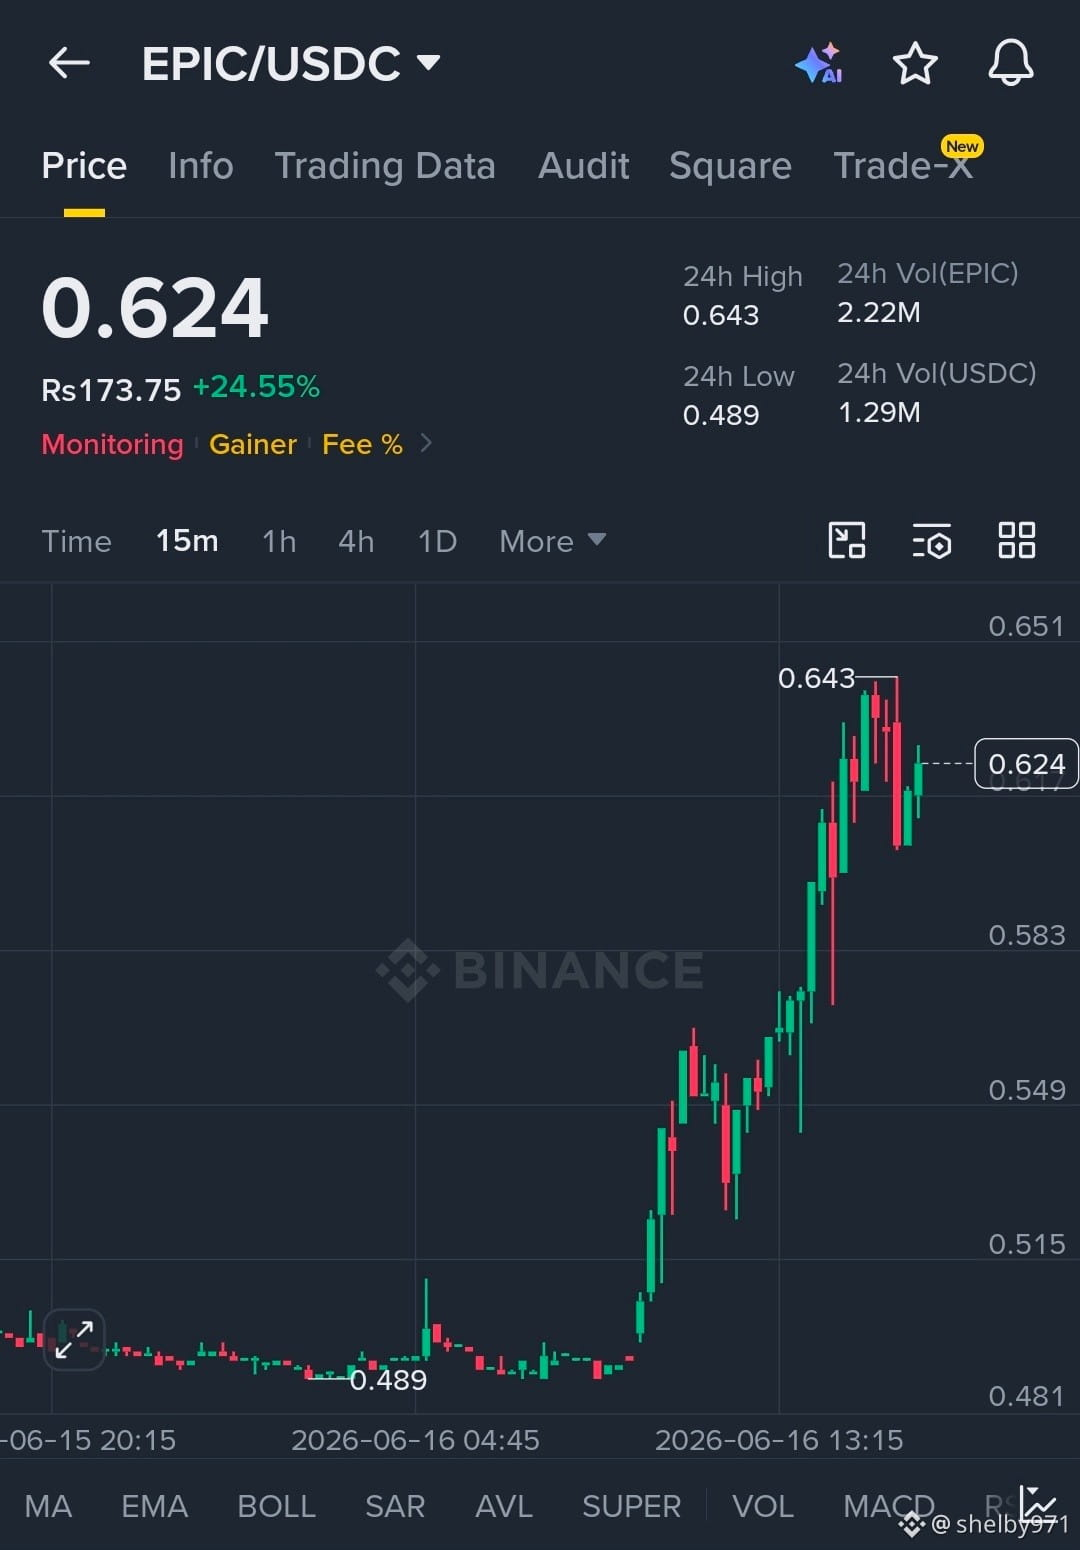This screenshot has height=1550, width=1080.
Task: Expand tags row with the chevron arrow
Action: pyautogui.click(x=426, y=443)
